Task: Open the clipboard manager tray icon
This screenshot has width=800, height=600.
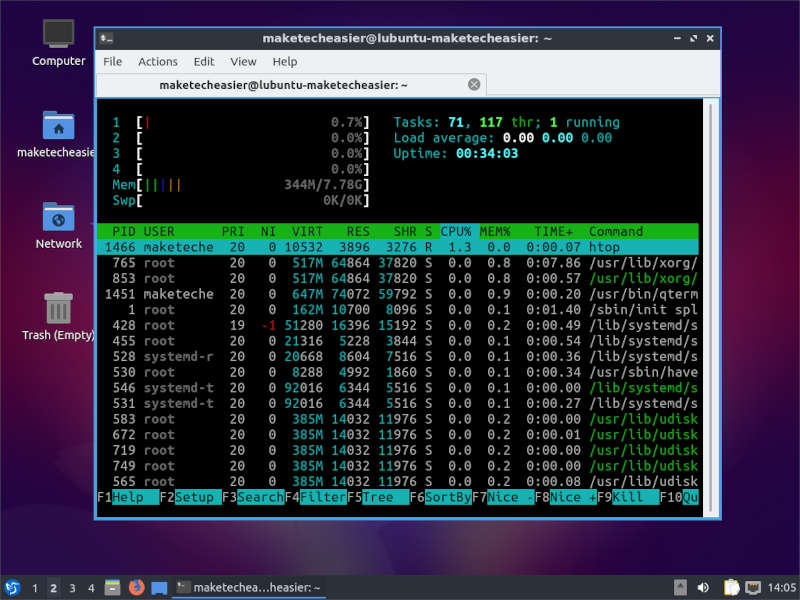Action: coord(733,587)
